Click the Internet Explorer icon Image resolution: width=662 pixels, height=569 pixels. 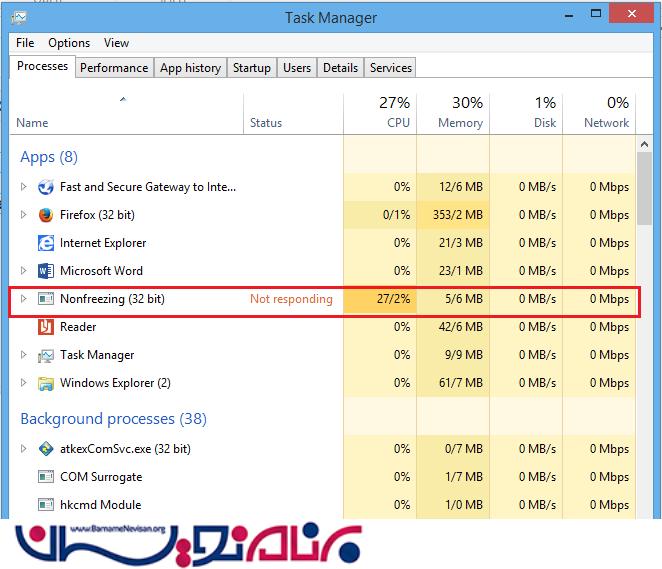pos(45,243)
